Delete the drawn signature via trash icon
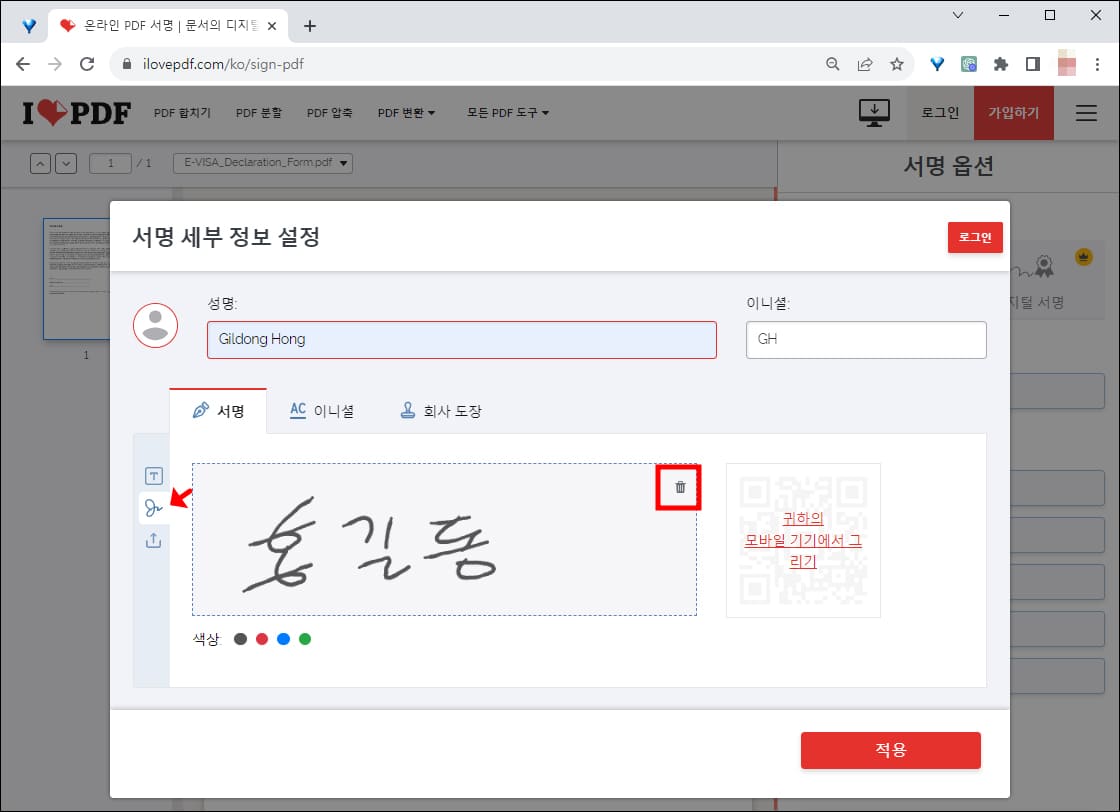1120x812 pixels. point(678,487)
